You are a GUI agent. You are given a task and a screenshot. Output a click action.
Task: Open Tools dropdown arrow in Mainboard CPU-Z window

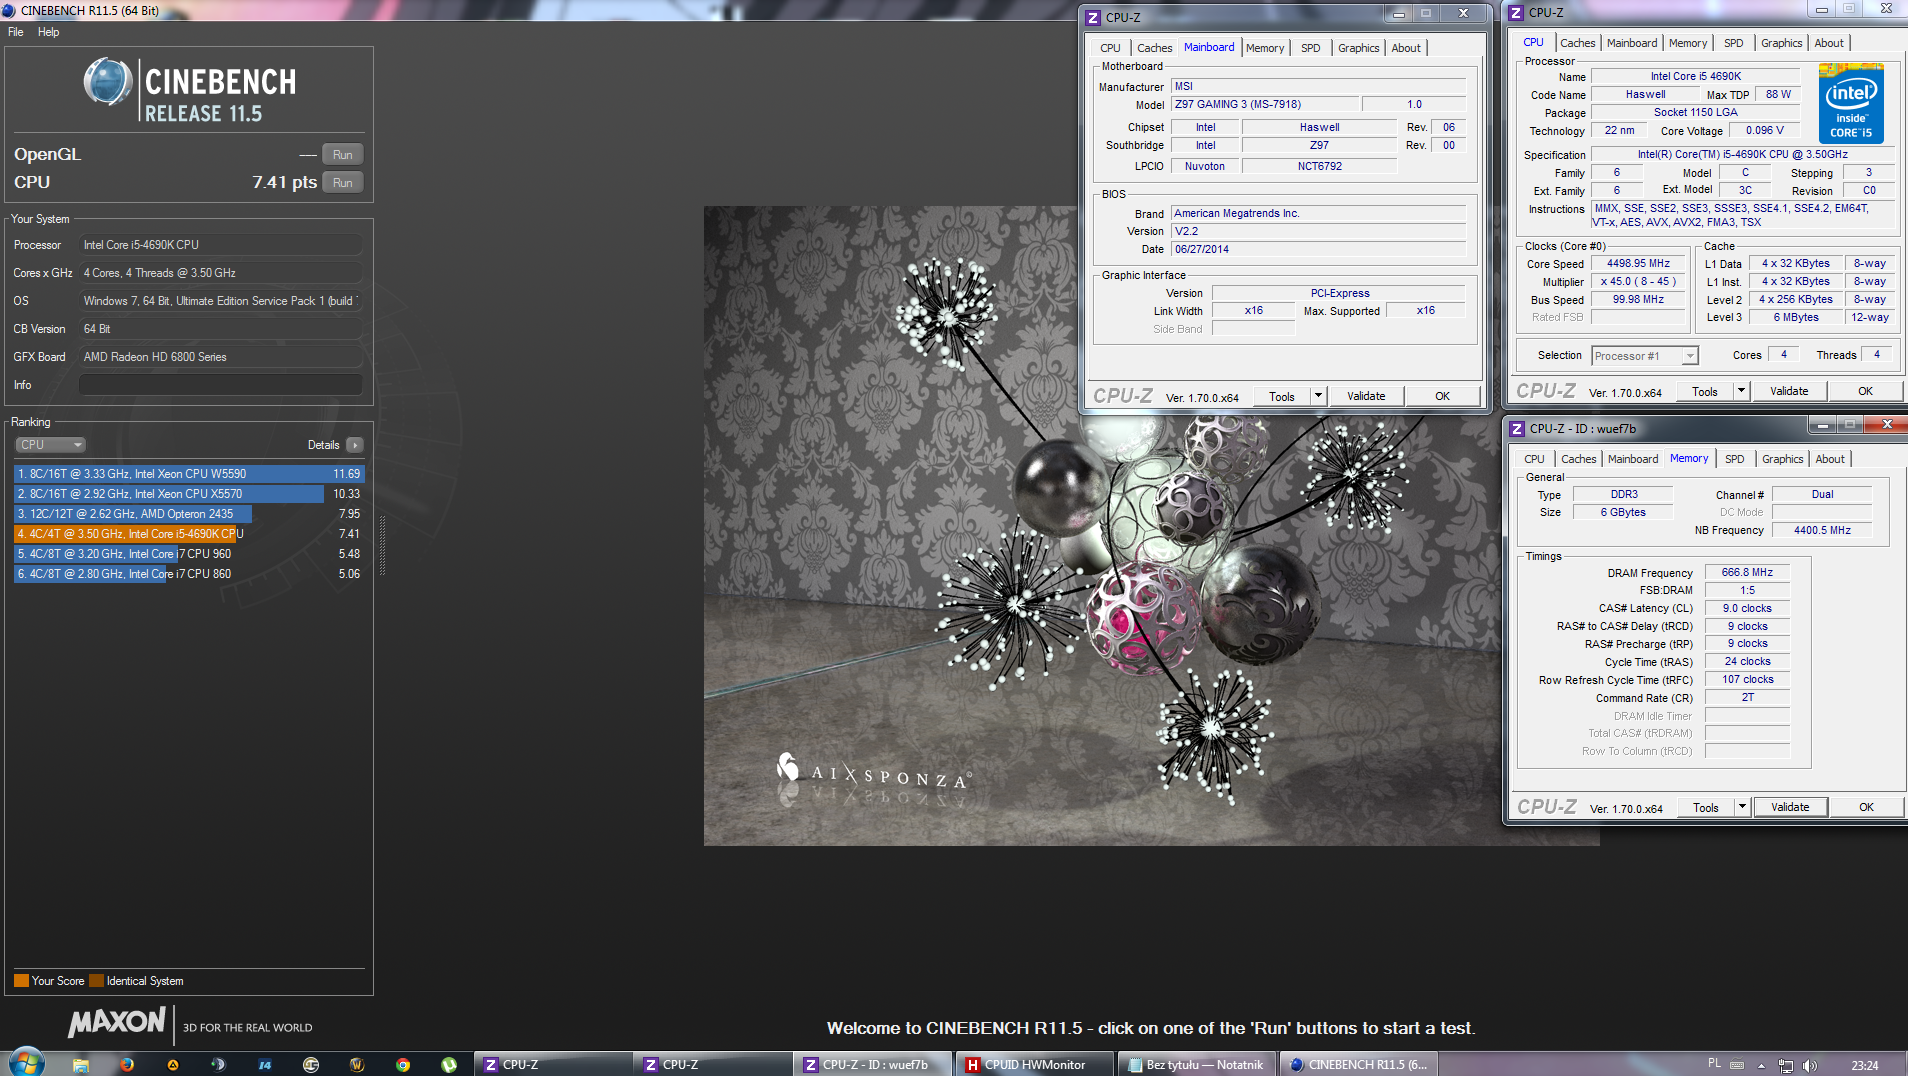pos(1318,397)
